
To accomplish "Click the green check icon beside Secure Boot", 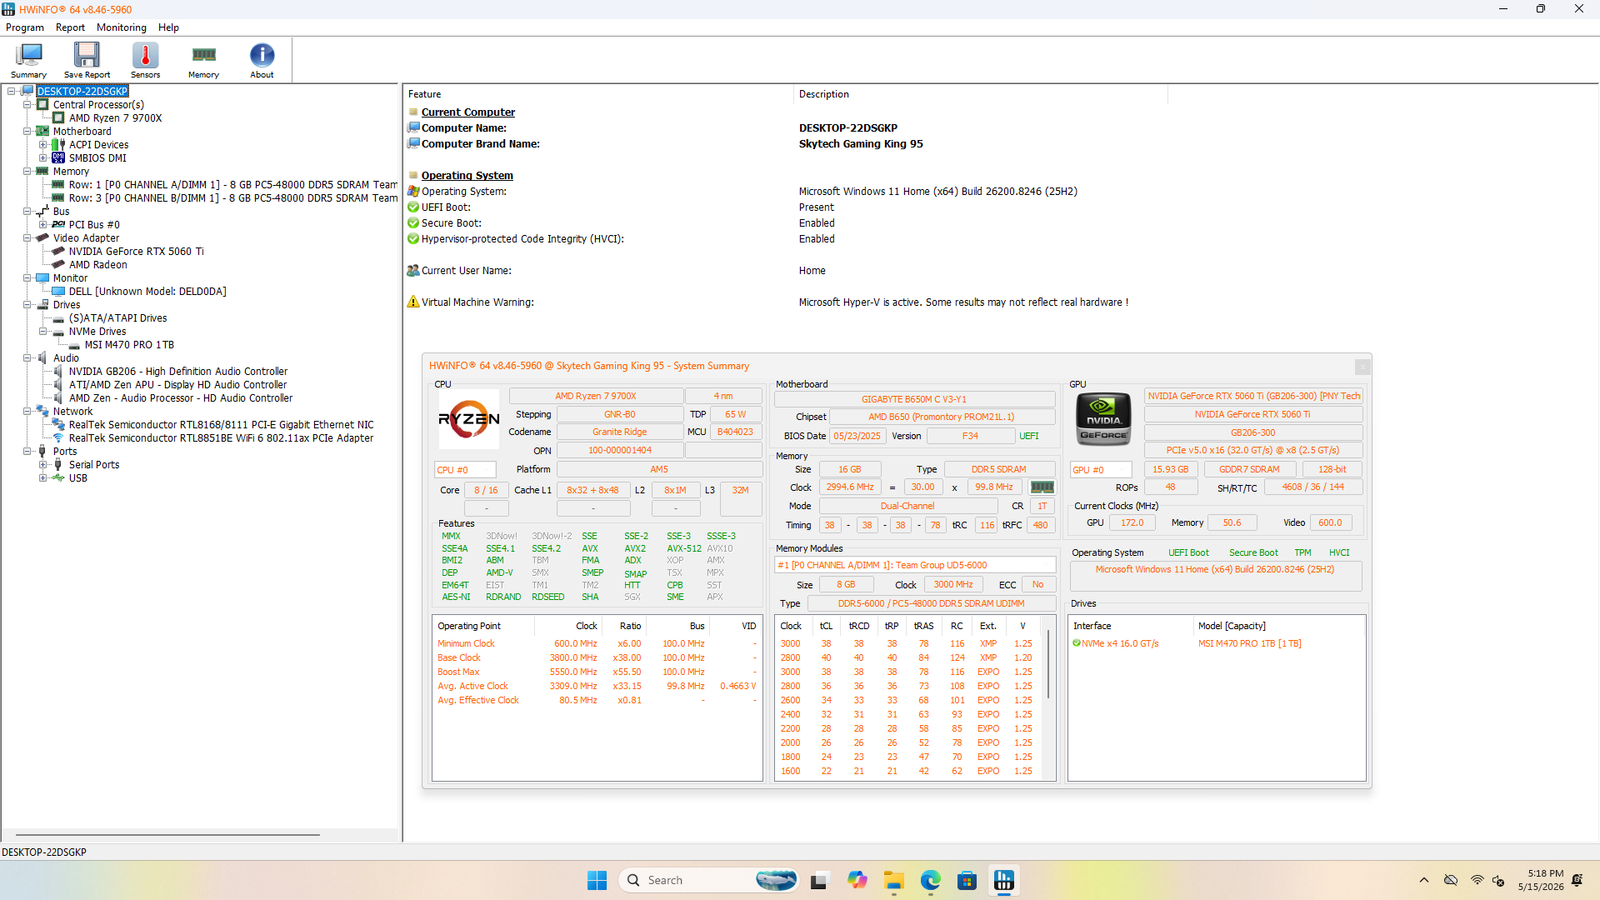I will [413, 223].
